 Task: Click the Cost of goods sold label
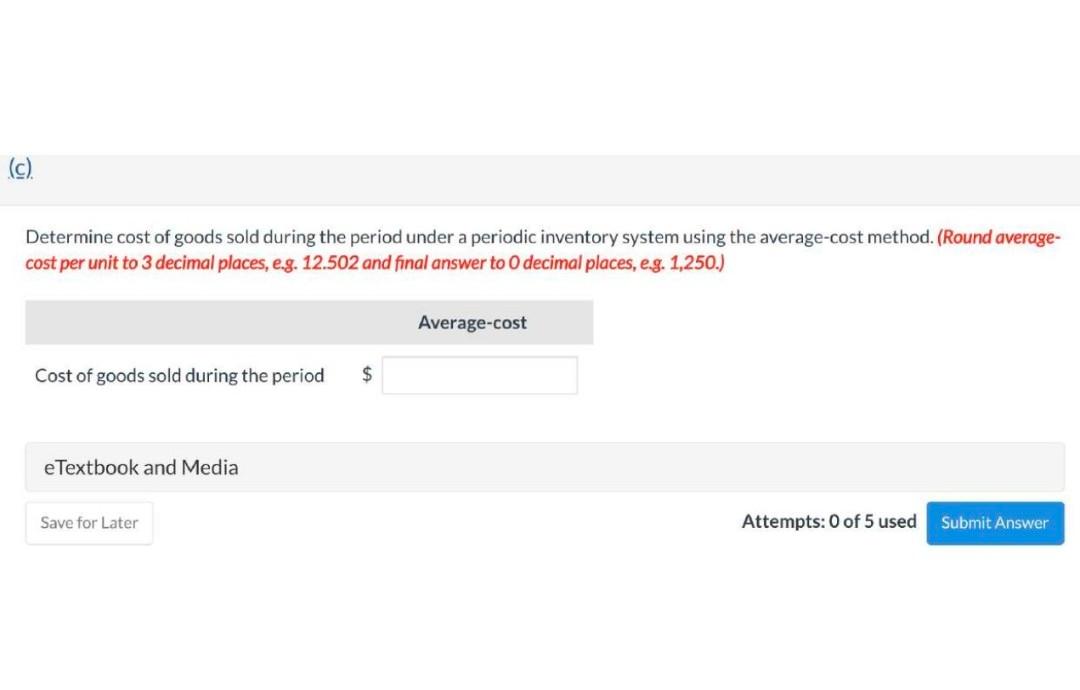tap(179, 375)
